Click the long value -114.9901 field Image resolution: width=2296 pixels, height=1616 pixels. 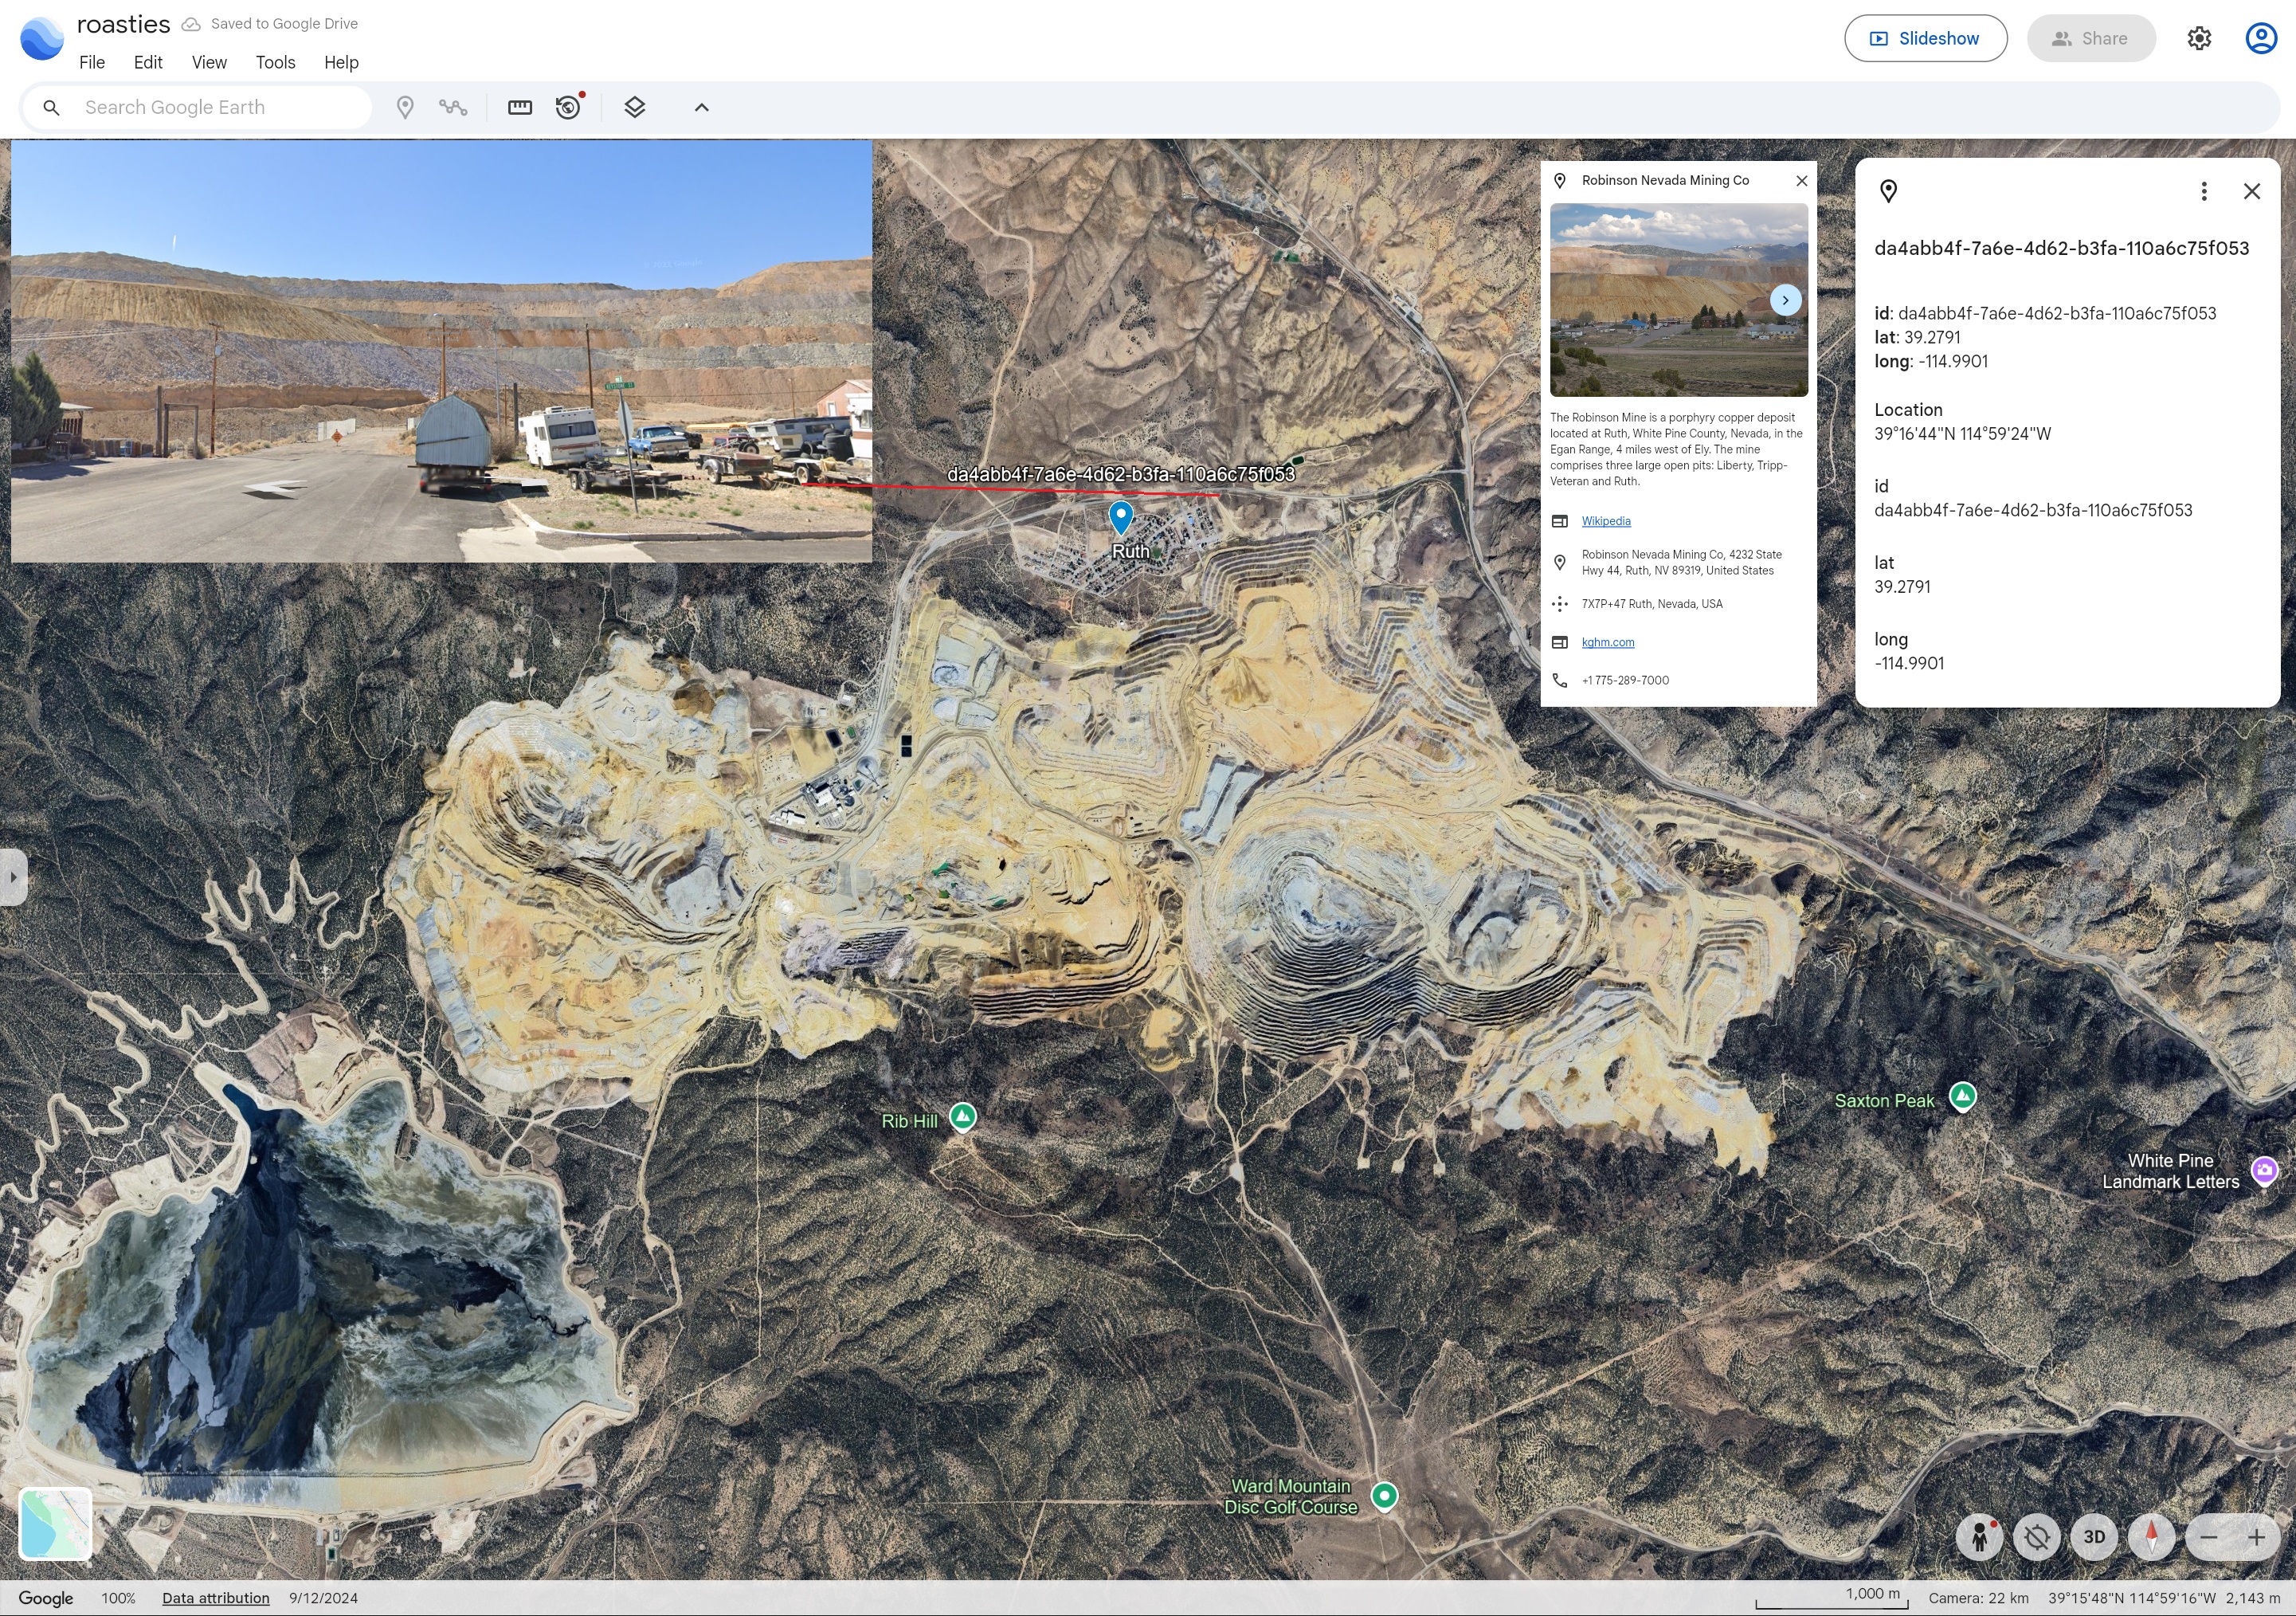click(1909, 663)
